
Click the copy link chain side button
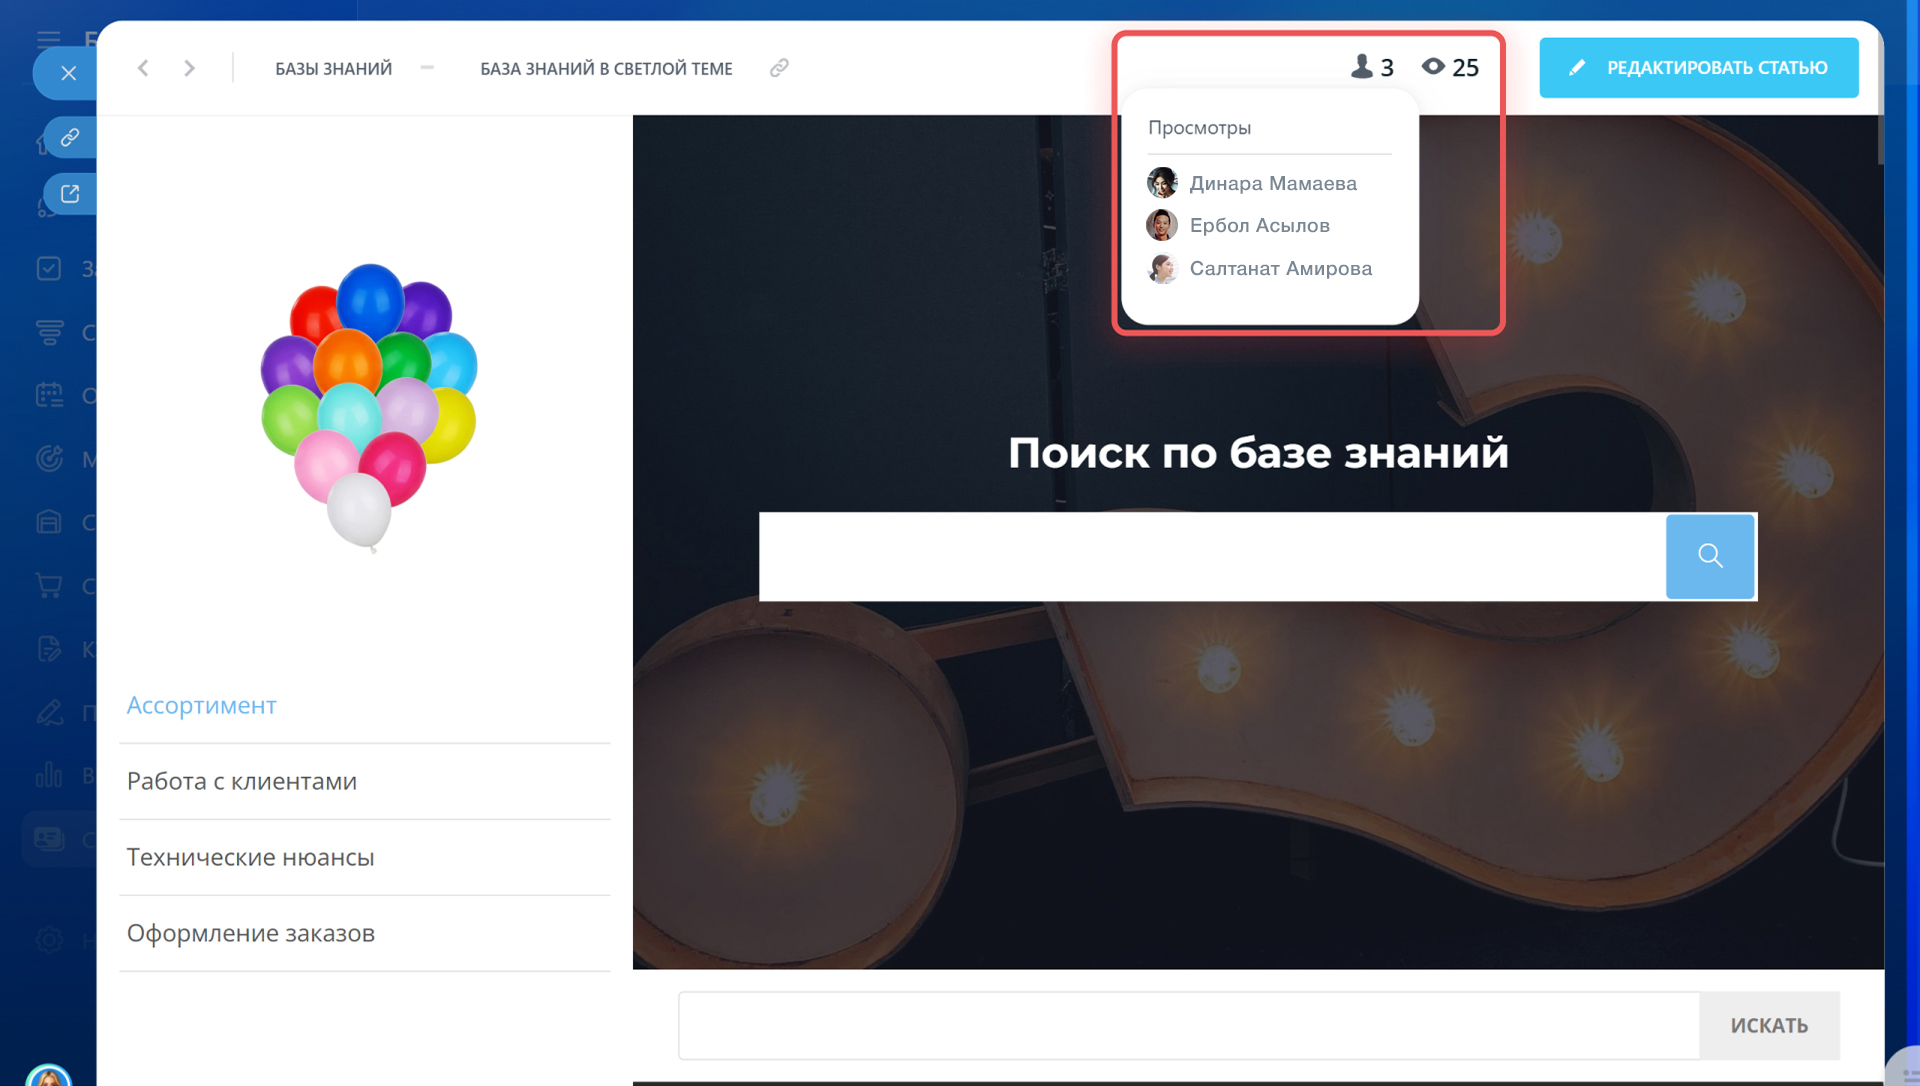click(x=70, y=137)
